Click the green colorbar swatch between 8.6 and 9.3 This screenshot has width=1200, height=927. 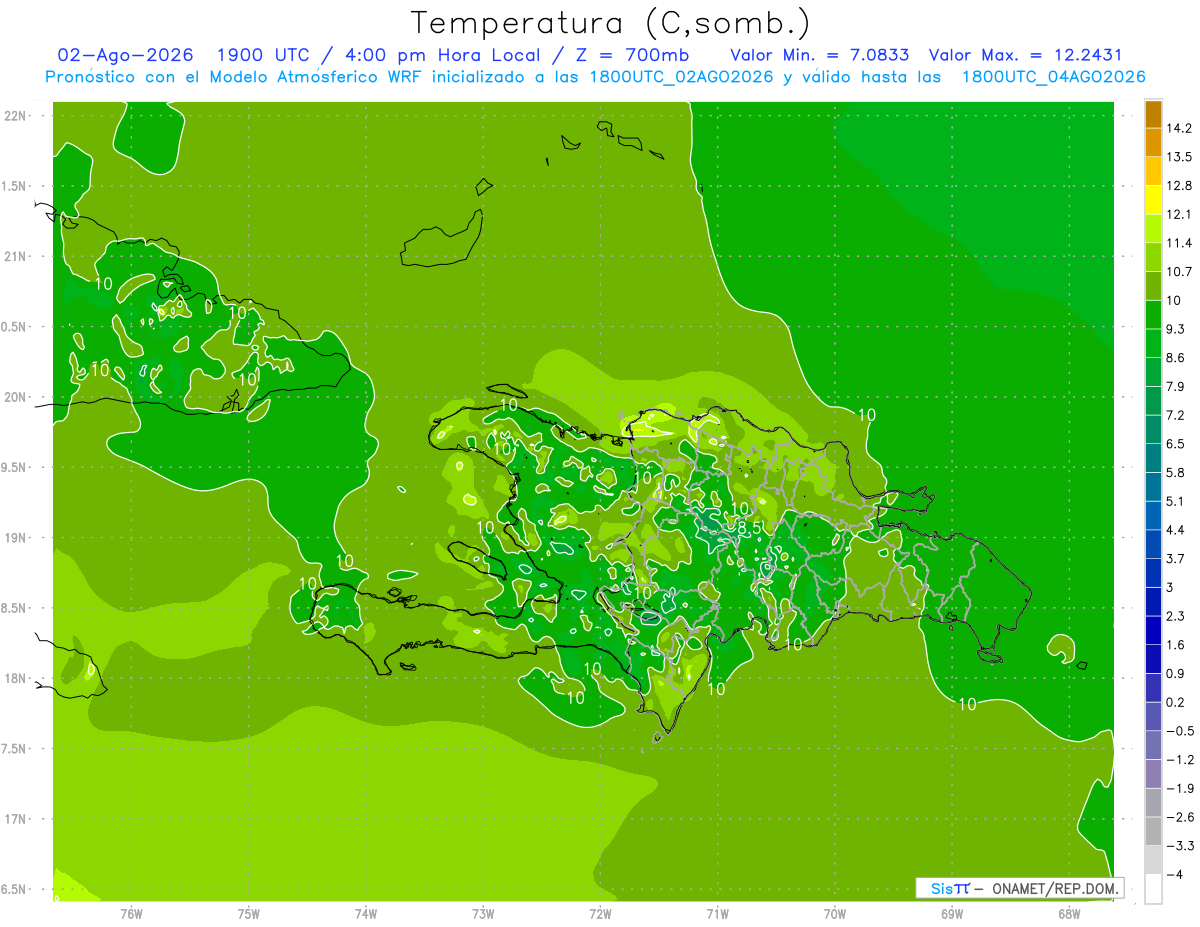[1153, 343]
